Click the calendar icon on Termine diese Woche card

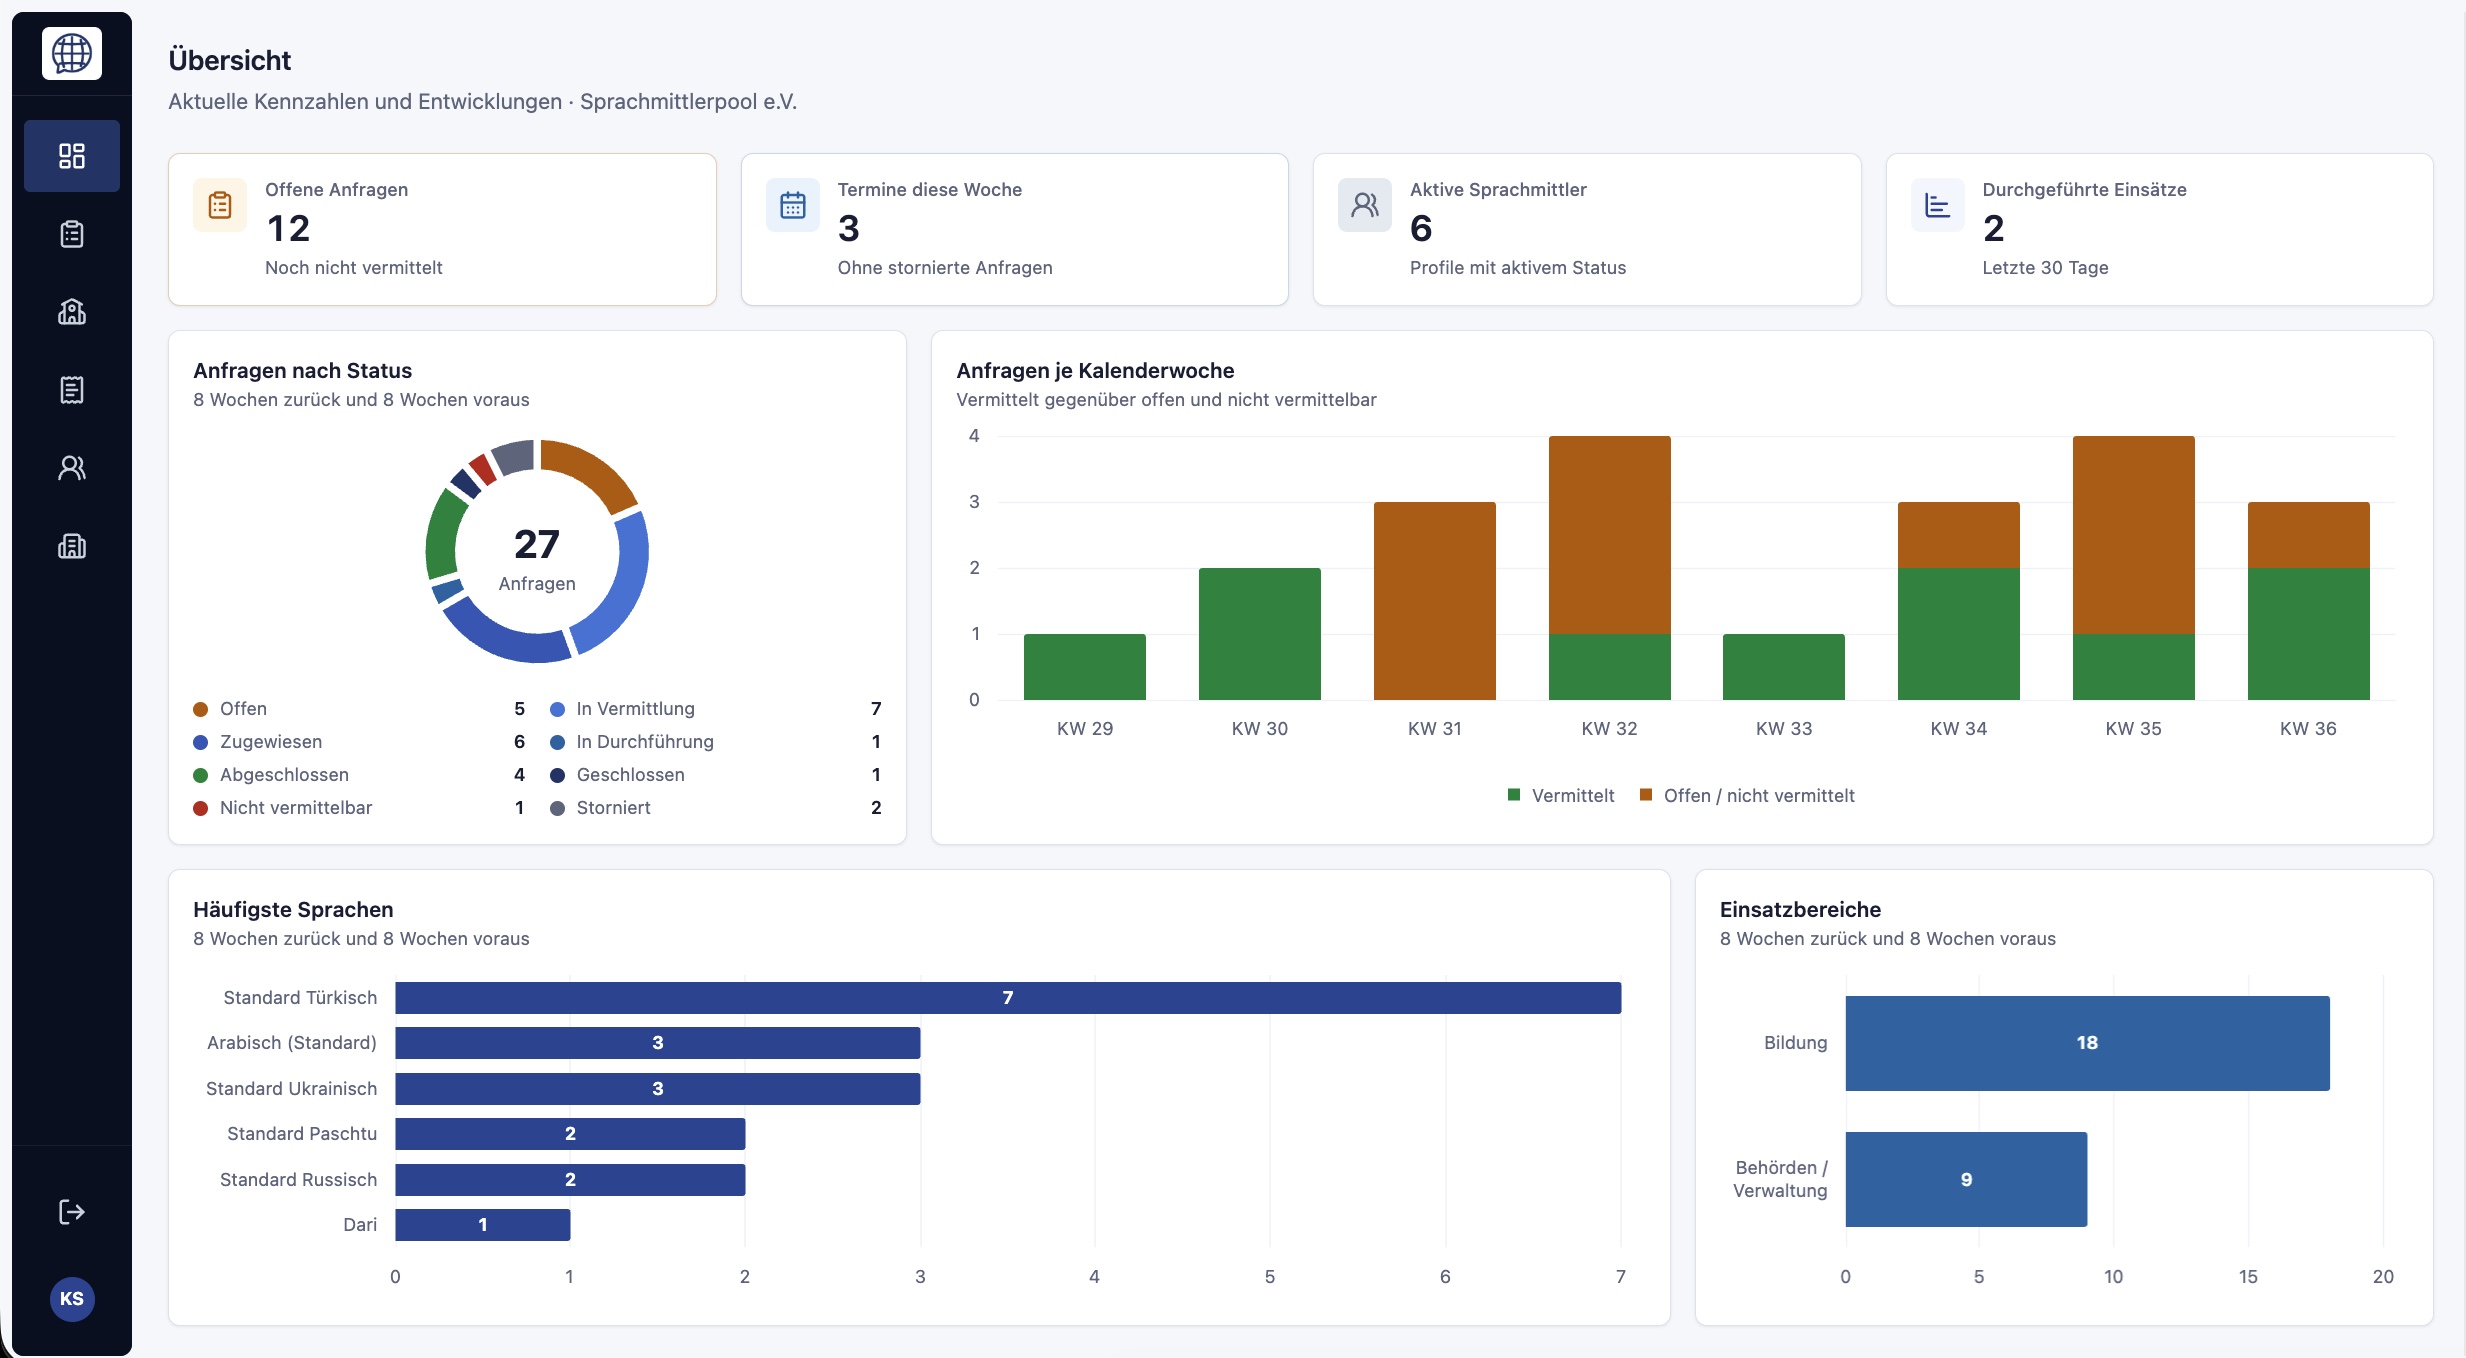tap(793, 205)
